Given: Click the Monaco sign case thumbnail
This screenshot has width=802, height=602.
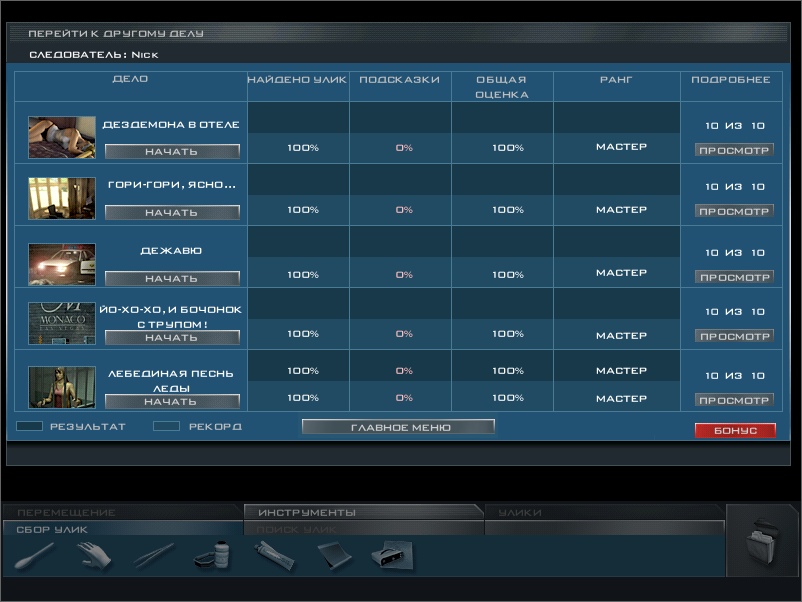Looking at the screenshot, I should [x=62, y=323].
